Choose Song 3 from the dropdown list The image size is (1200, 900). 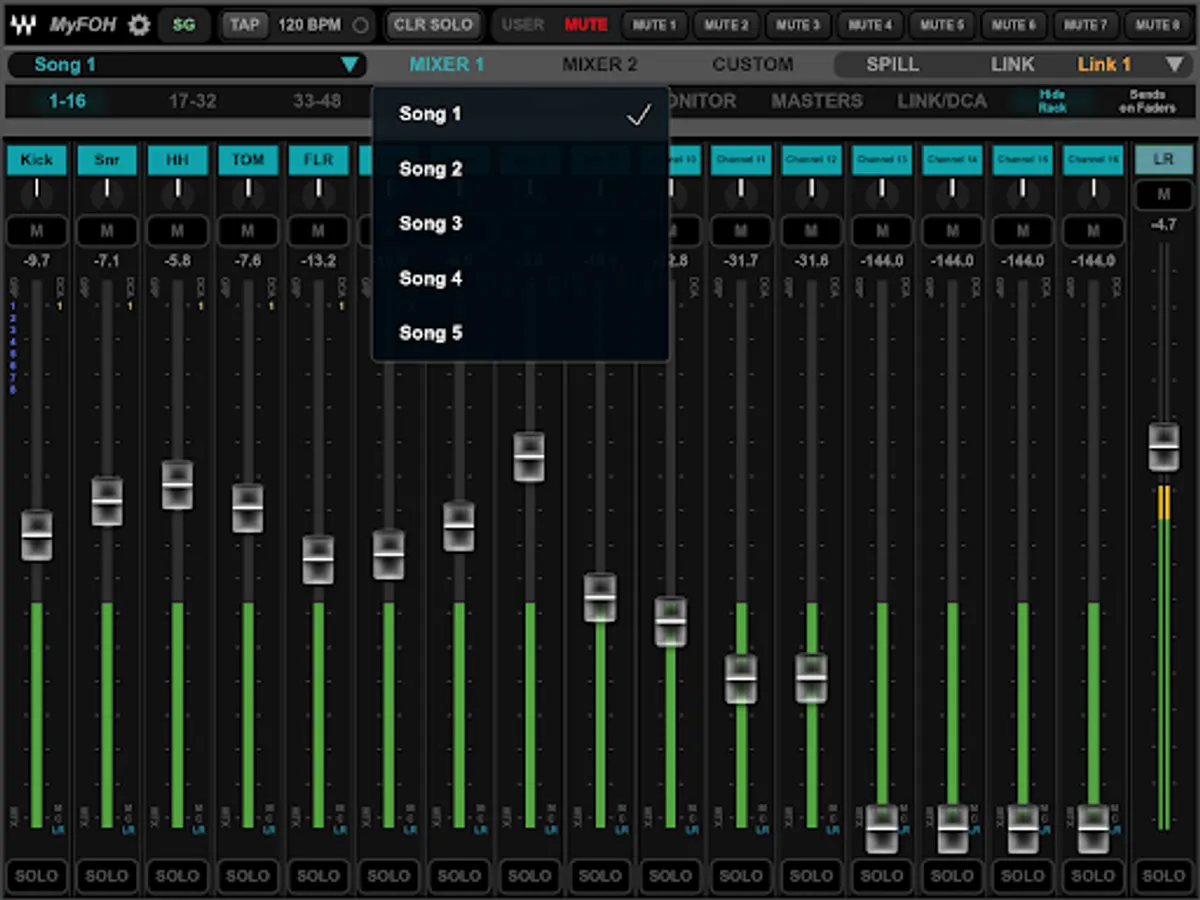point(431,224)
